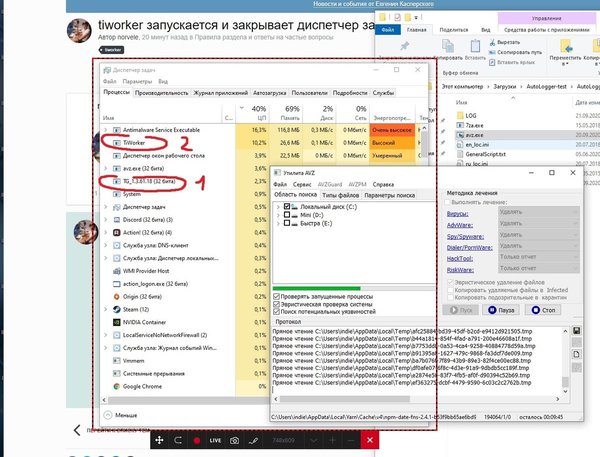Click the Origin (32 бита) process icon

click(x=117, y=297)
